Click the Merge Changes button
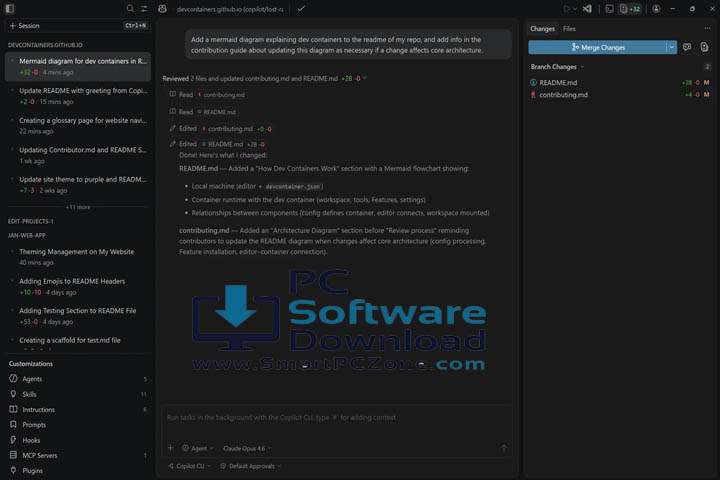This screenshot has width=720, height=480. [597, 47]
